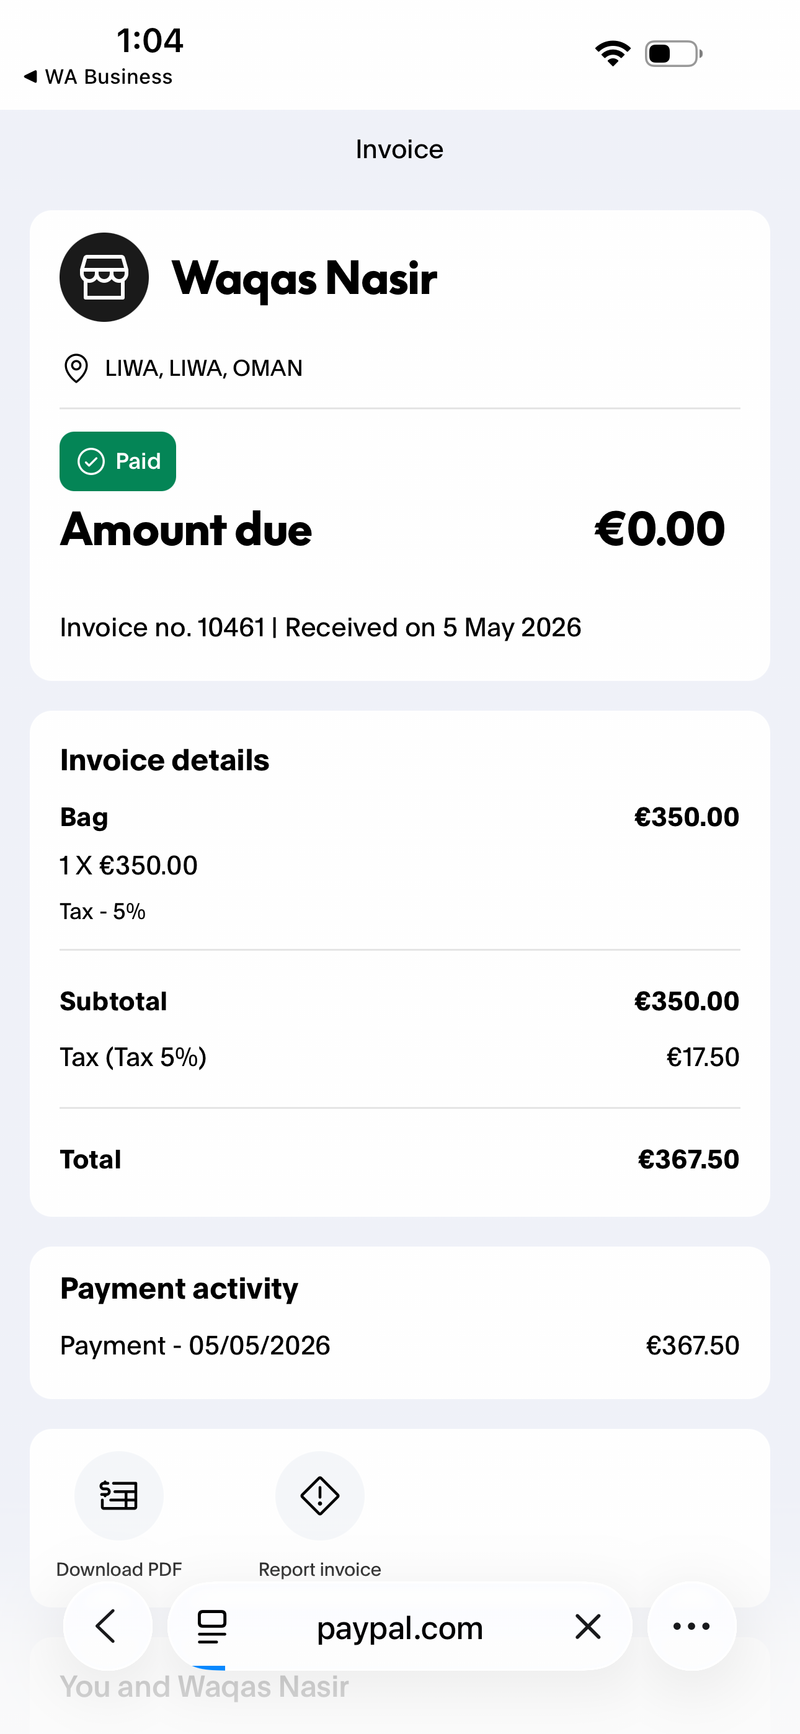The width and height of the screenshot is (800, 1734).
Task: Tap the location pin icon
Action: click(x=75, y=368)
